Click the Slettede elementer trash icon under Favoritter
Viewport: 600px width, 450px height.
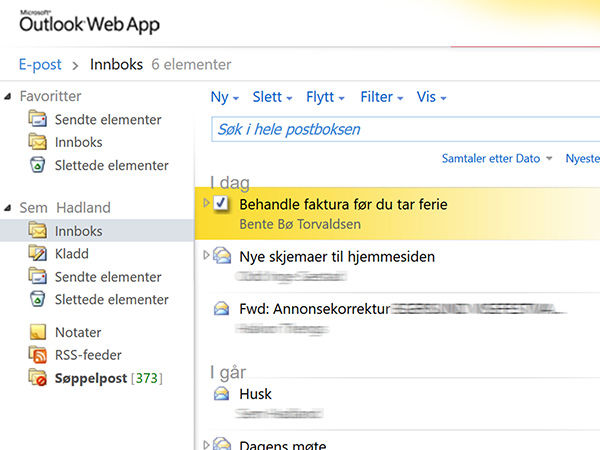(x=38, y=165)
